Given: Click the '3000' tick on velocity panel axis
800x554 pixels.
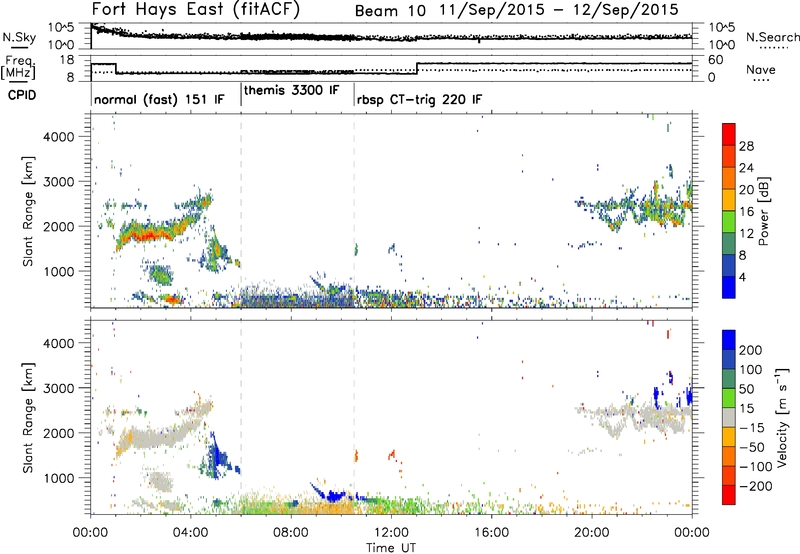Looking at the screenshot, I should (59, 388).
